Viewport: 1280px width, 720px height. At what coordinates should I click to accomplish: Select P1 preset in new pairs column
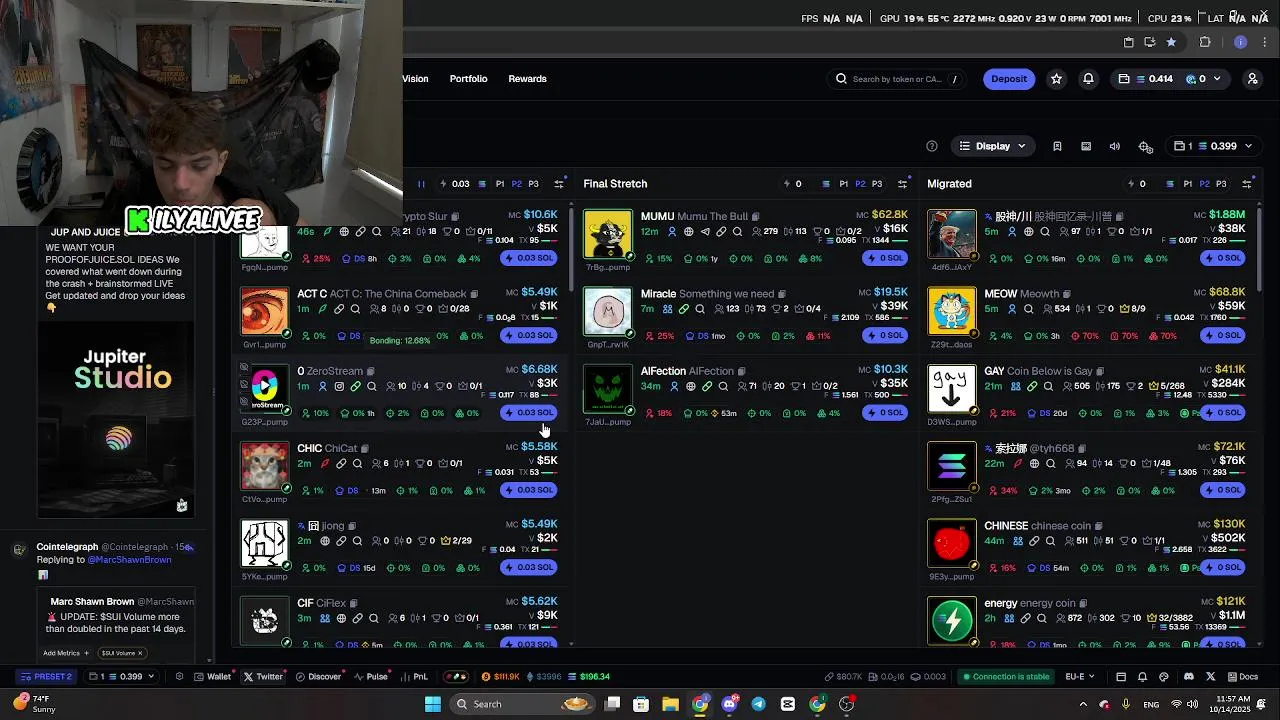500,184
